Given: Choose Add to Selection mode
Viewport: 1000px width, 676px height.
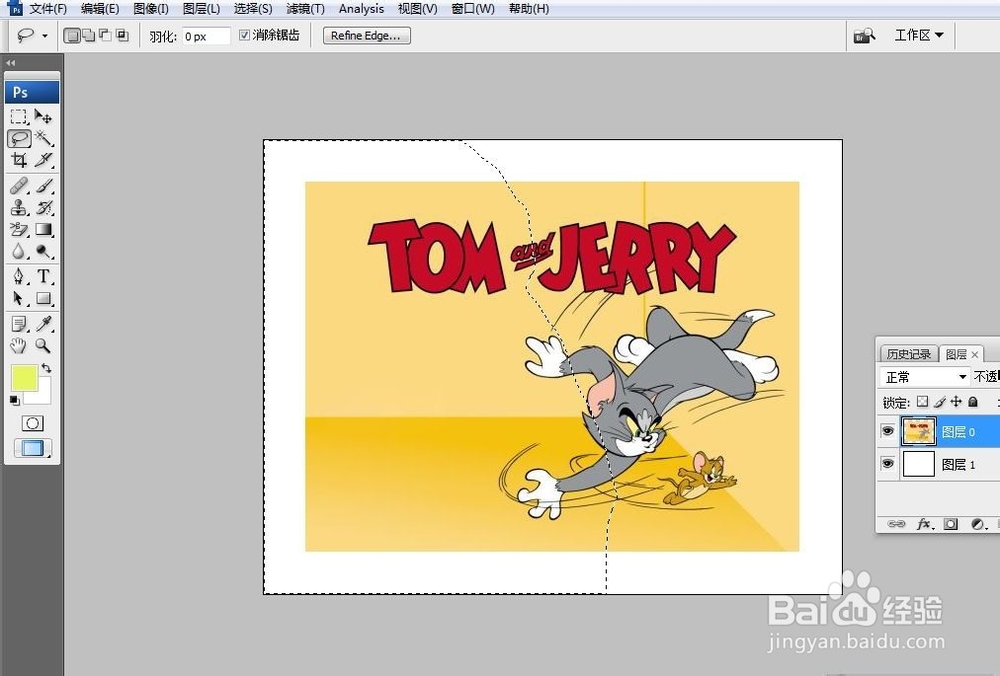Looking at the screenshot, I should click(x=89, y=36).
